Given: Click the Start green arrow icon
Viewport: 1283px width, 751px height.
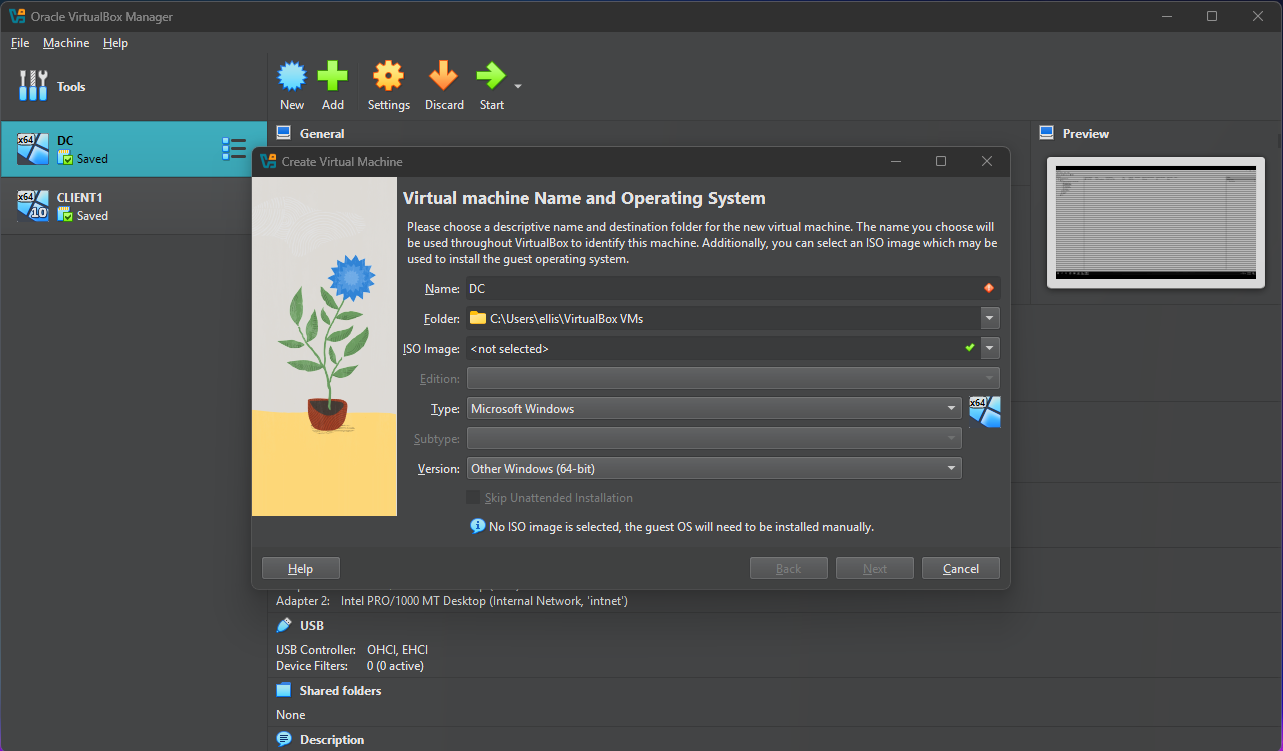Looking at the screenshot, I should [x=491, y=76].
